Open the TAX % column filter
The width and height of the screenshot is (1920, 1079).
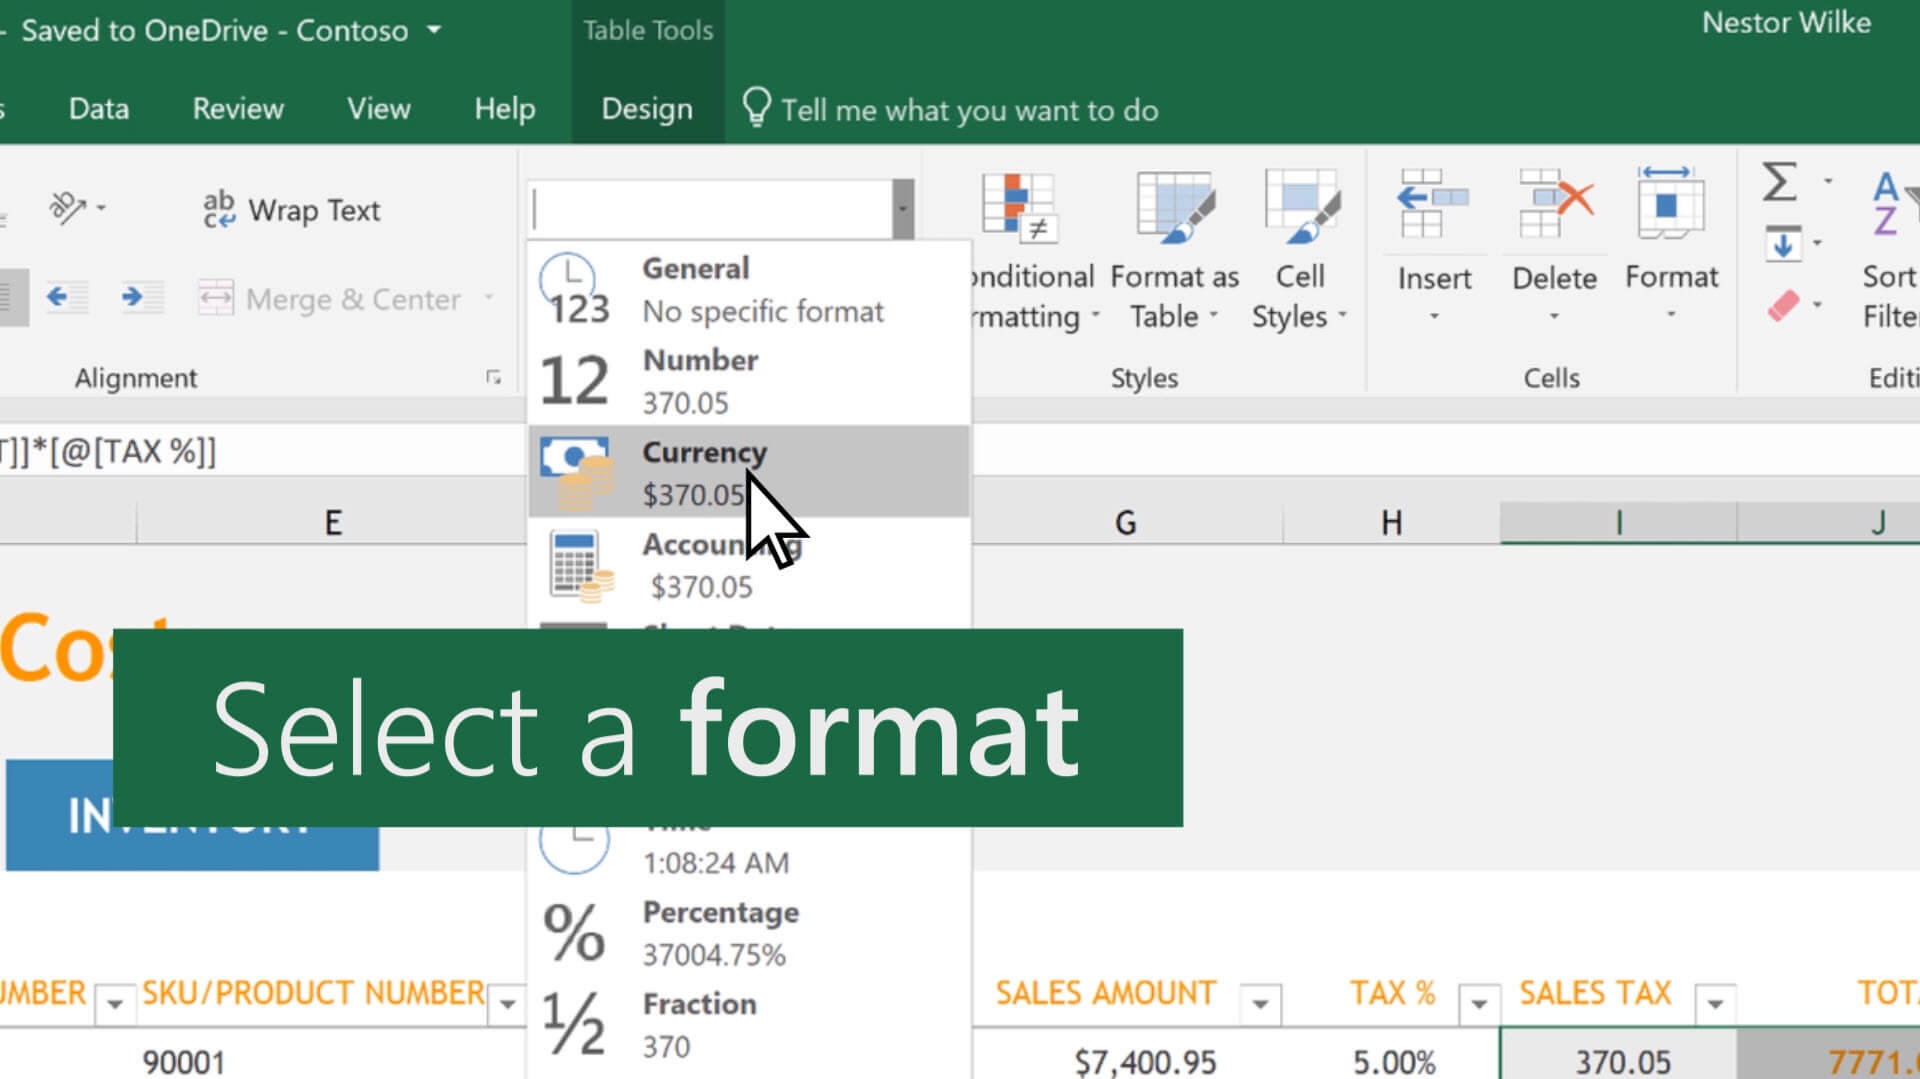point(1479,1000)
